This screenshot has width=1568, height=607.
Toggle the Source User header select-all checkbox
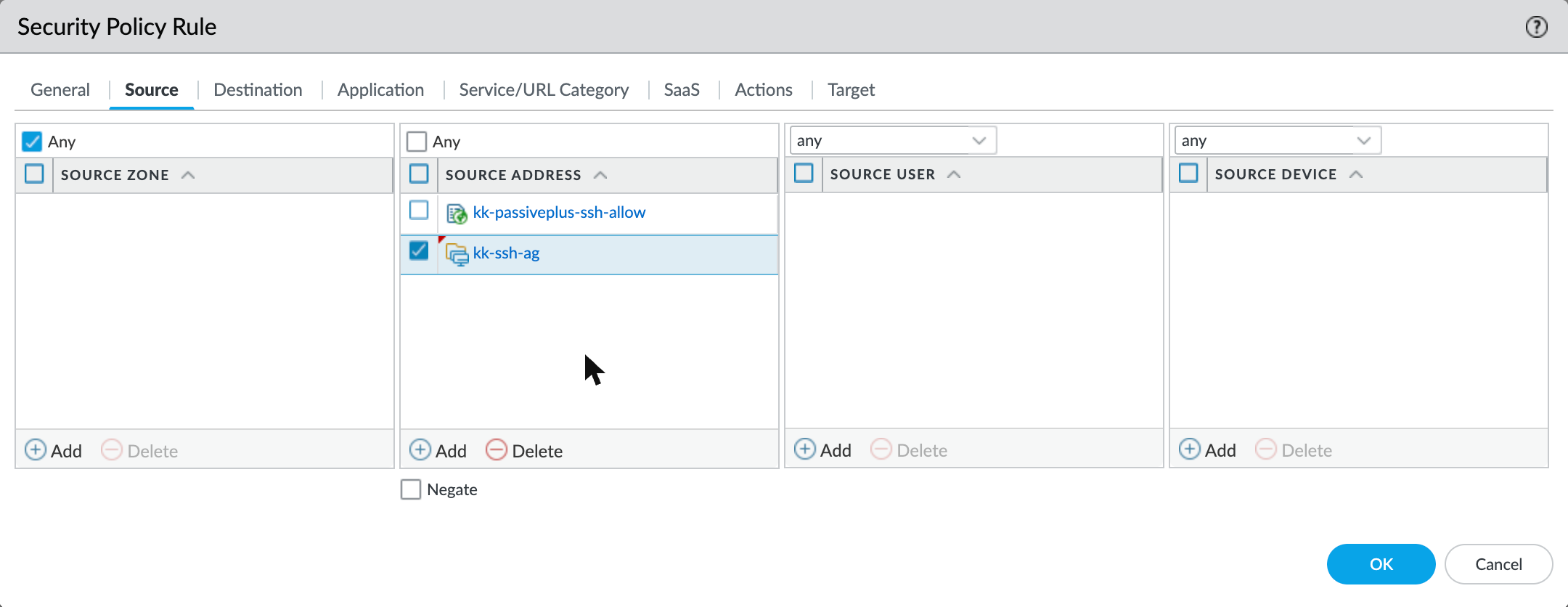[x=804, y=174]
